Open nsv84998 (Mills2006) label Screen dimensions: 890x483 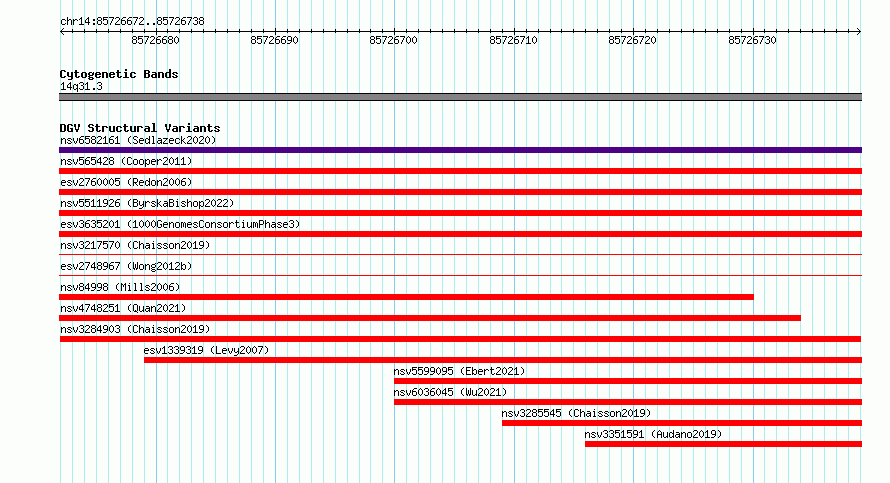(120, 287)
